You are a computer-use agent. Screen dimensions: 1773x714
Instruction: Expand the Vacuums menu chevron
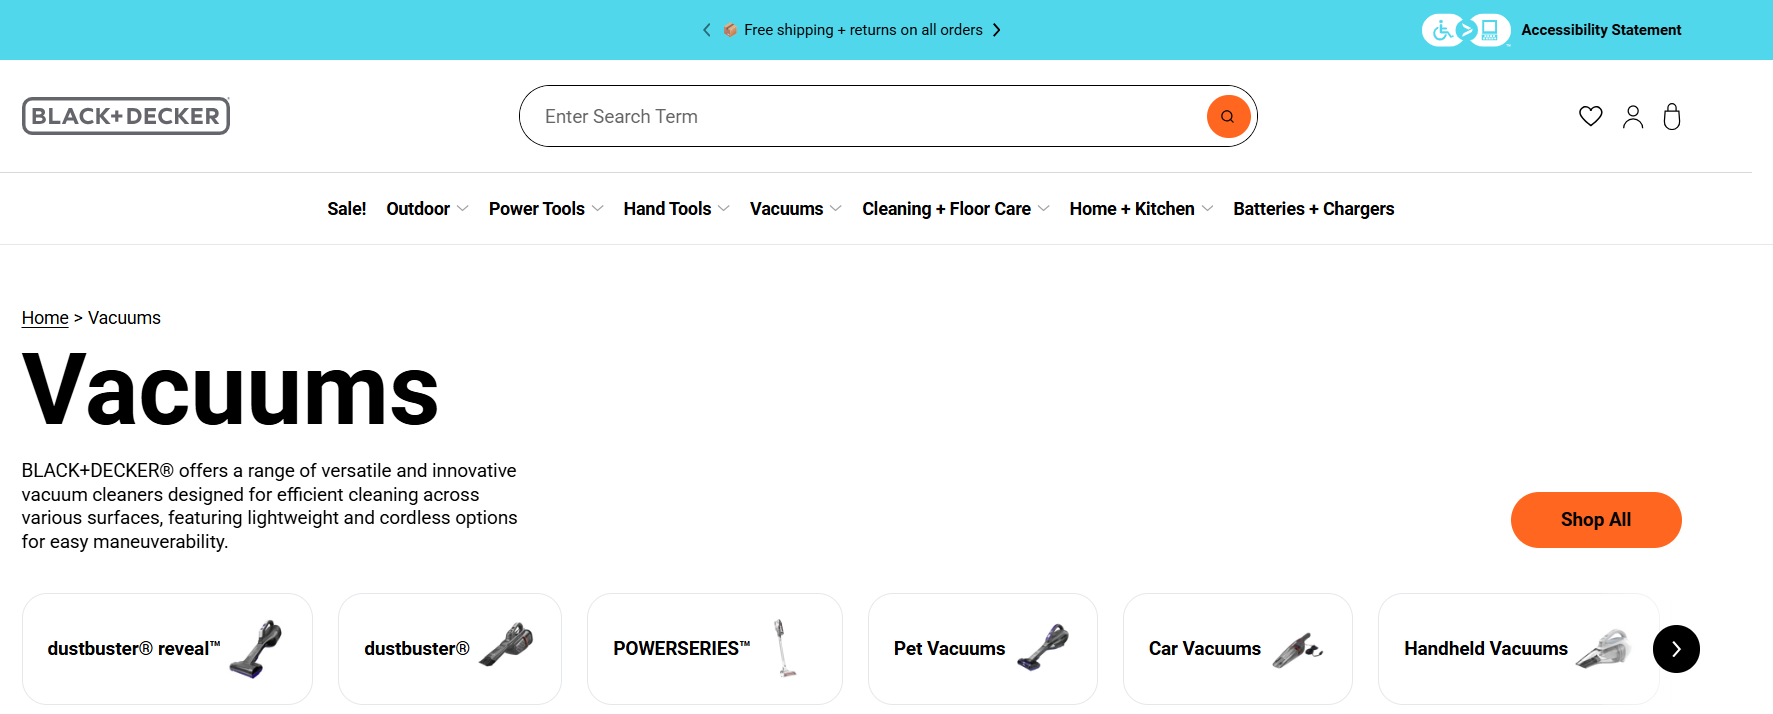coord(836,208)
